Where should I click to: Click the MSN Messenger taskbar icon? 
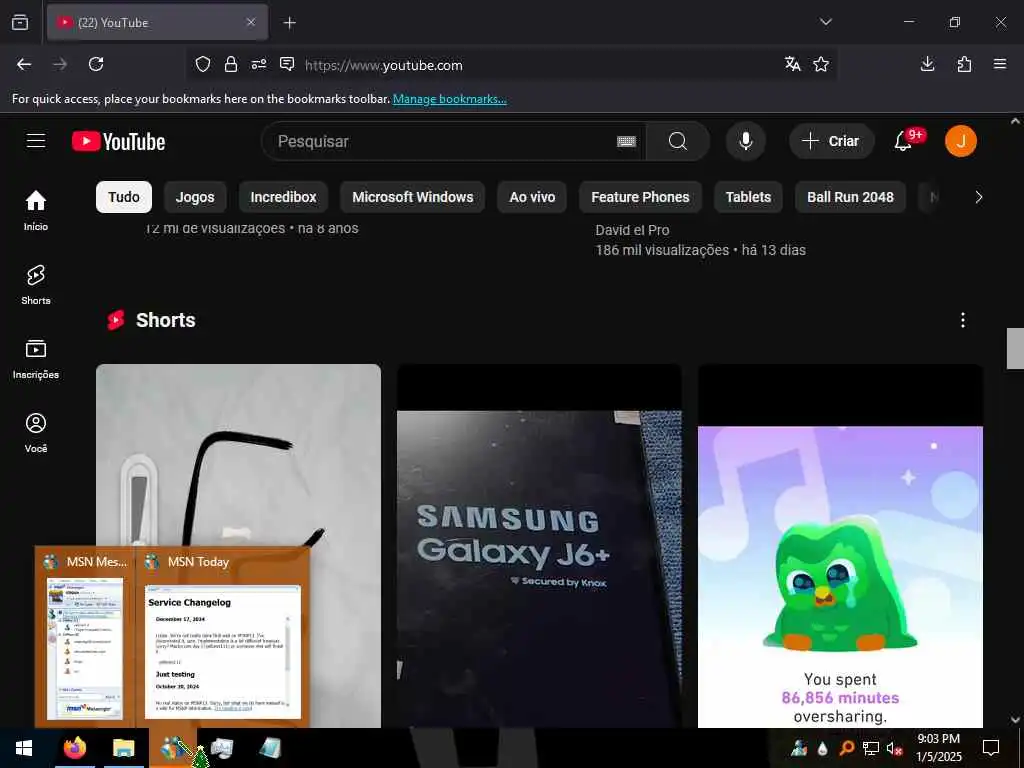(173, 748)
